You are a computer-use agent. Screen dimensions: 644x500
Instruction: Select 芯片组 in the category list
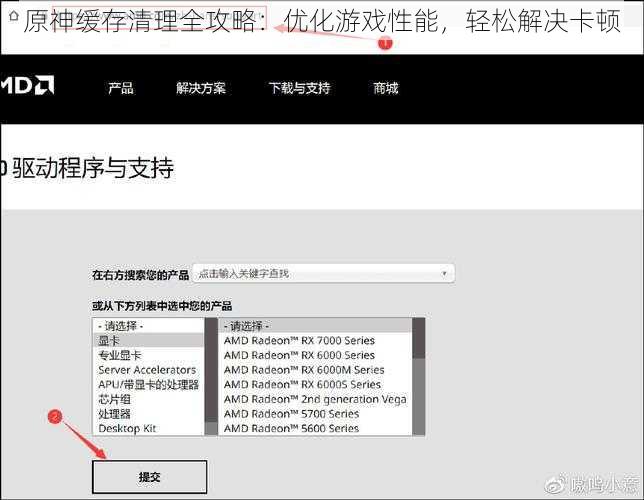click(148, 399)
